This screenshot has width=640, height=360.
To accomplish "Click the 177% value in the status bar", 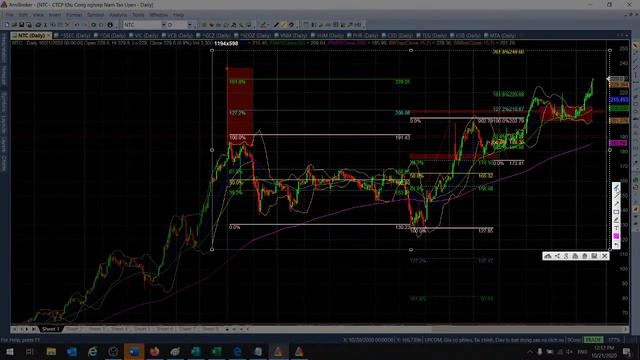I will click(x=614, y=340).
